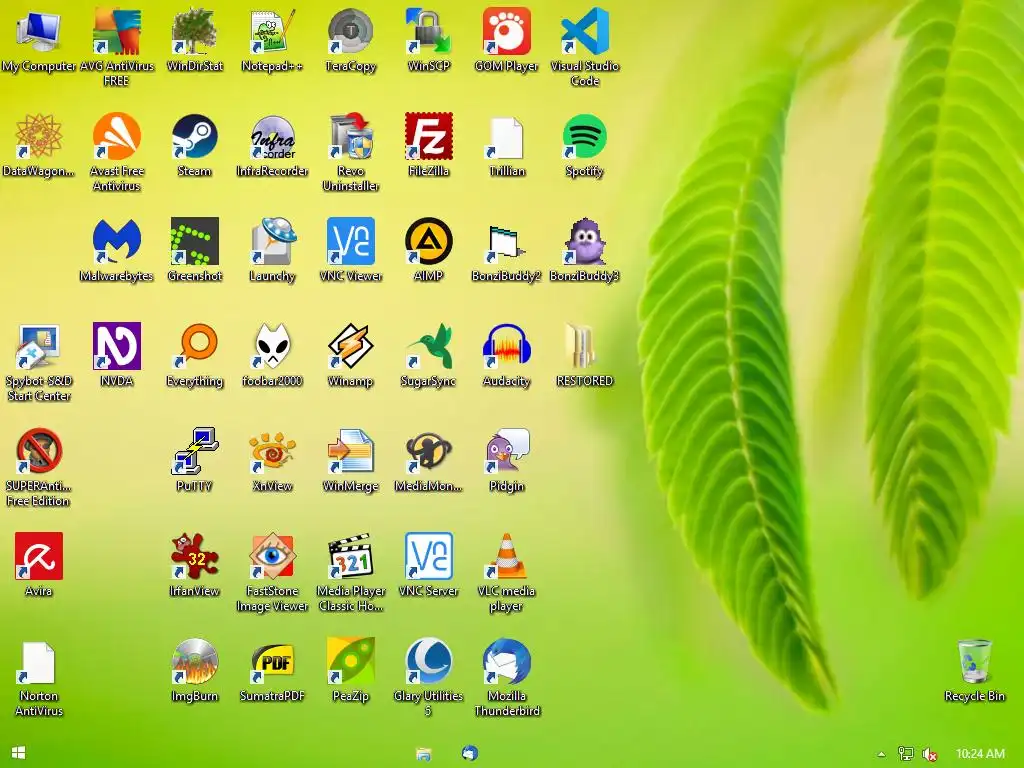1024x768 pixels.
Task: Click the Launchy UFO icon
Action: pos(272,242)
